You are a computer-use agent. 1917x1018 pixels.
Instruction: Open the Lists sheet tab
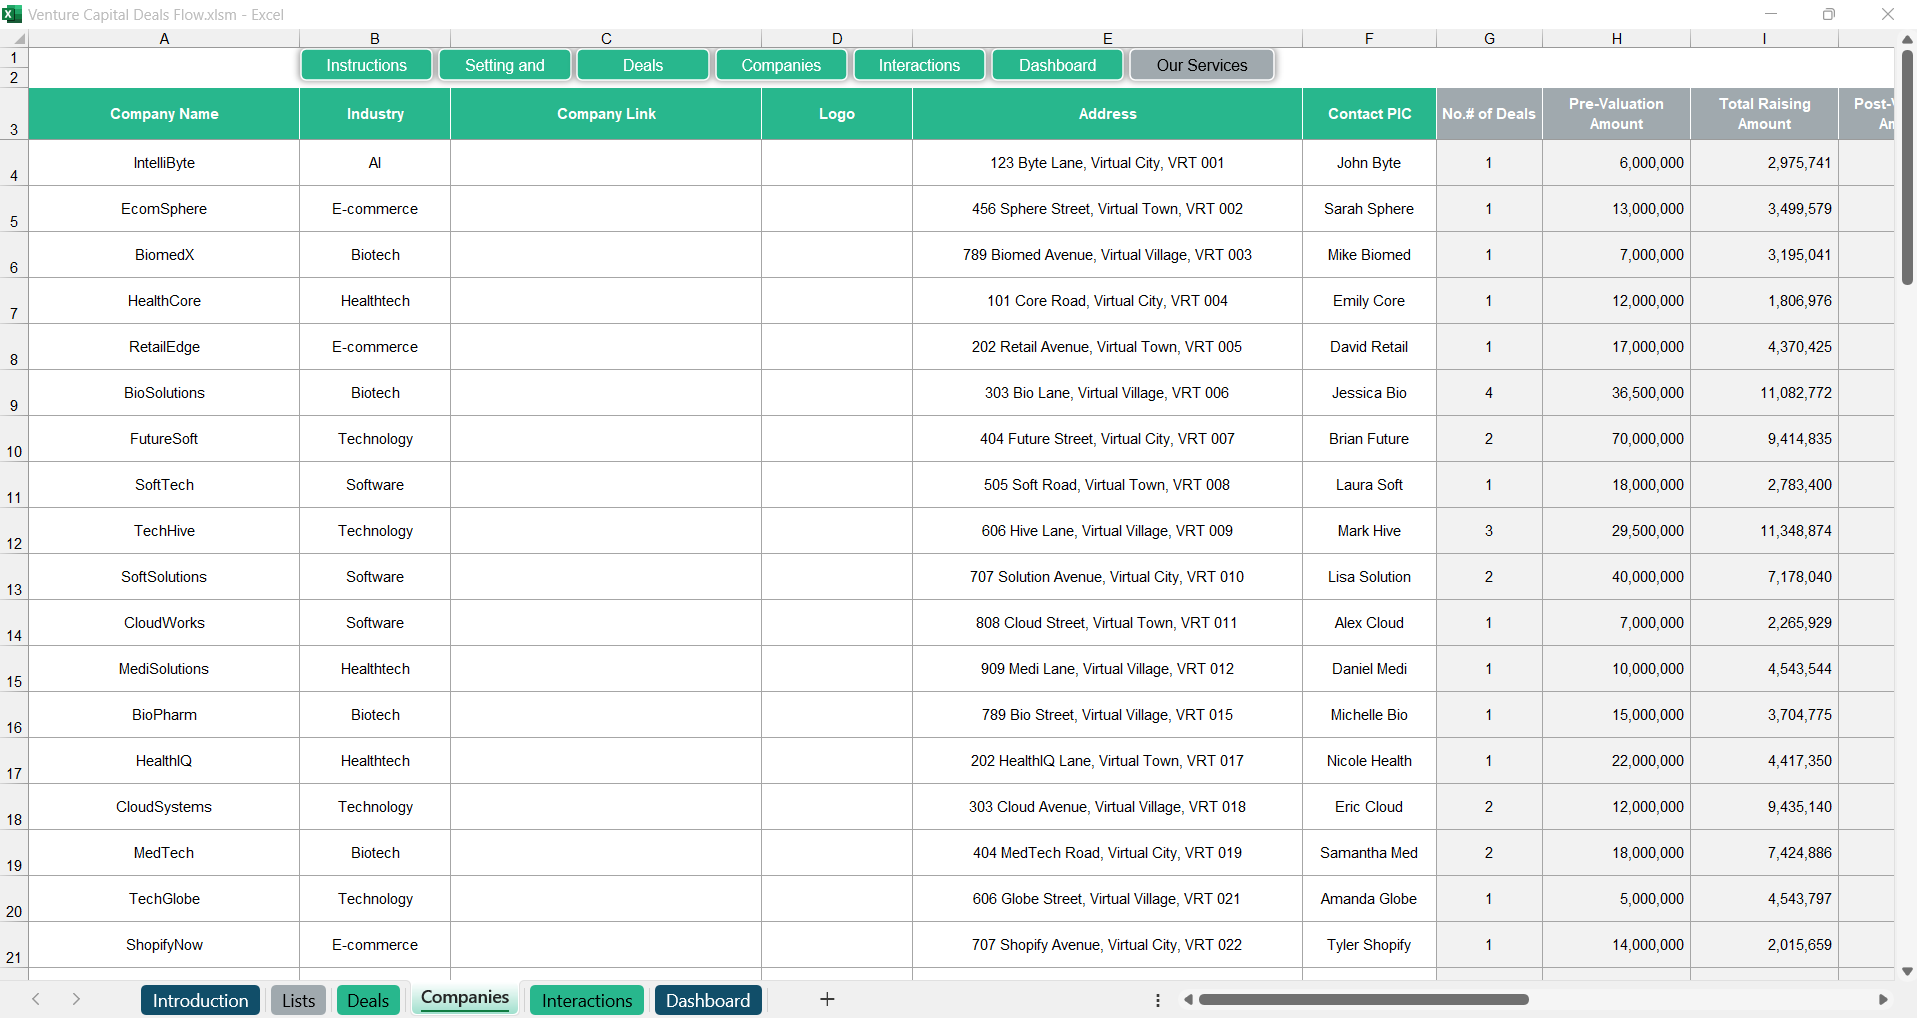click(297, 999)
